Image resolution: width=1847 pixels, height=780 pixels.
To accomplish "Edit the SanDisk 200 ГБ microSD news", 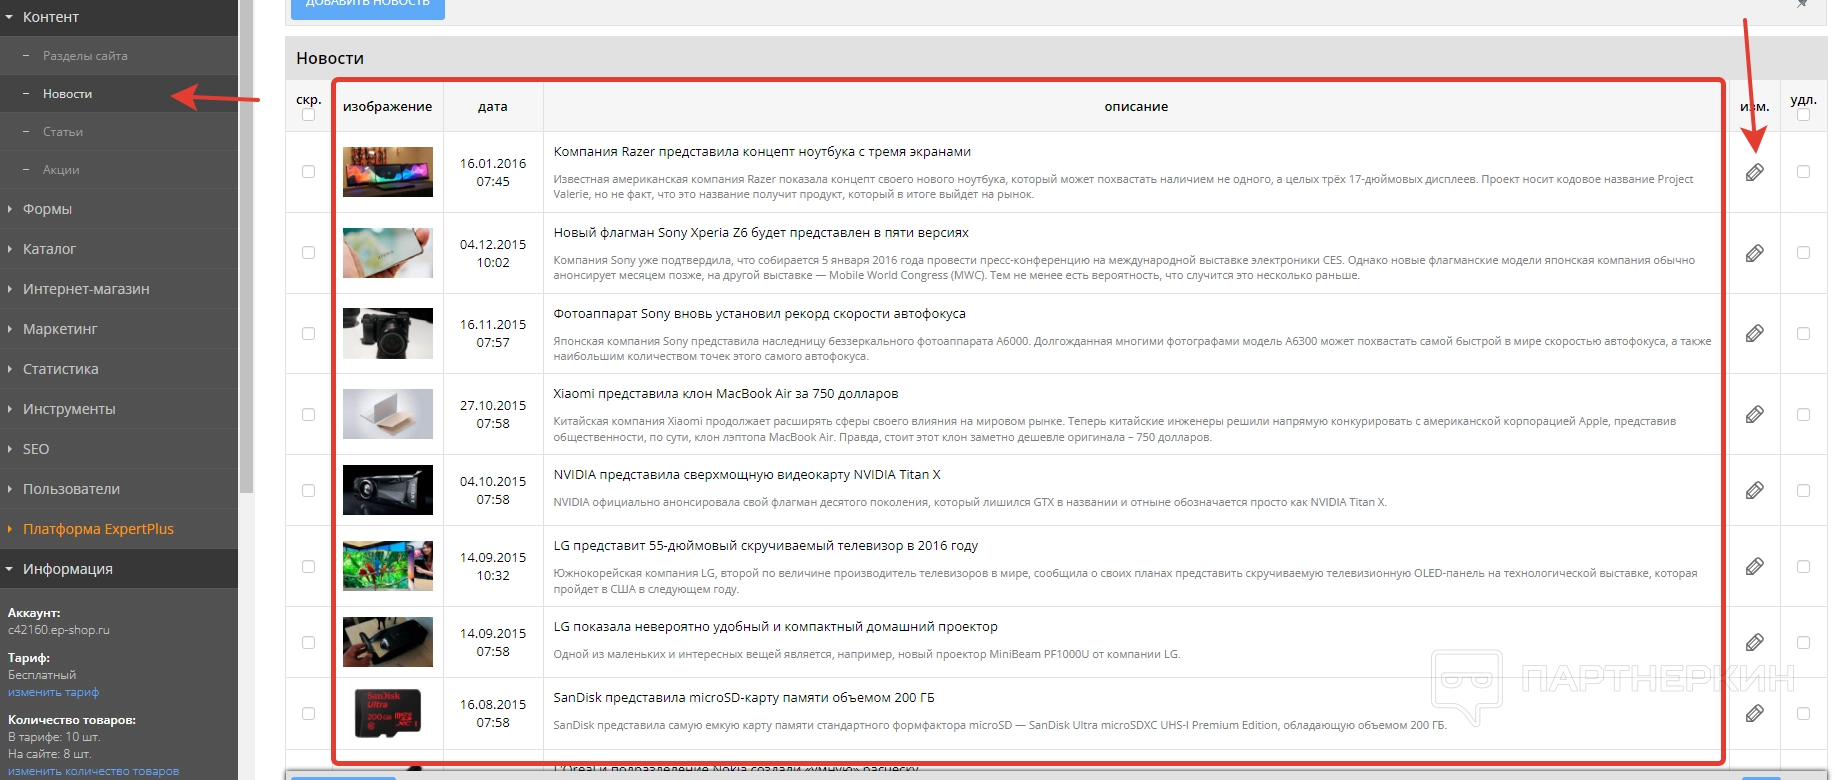I will pyautogui.click(x=1754, y=713).
